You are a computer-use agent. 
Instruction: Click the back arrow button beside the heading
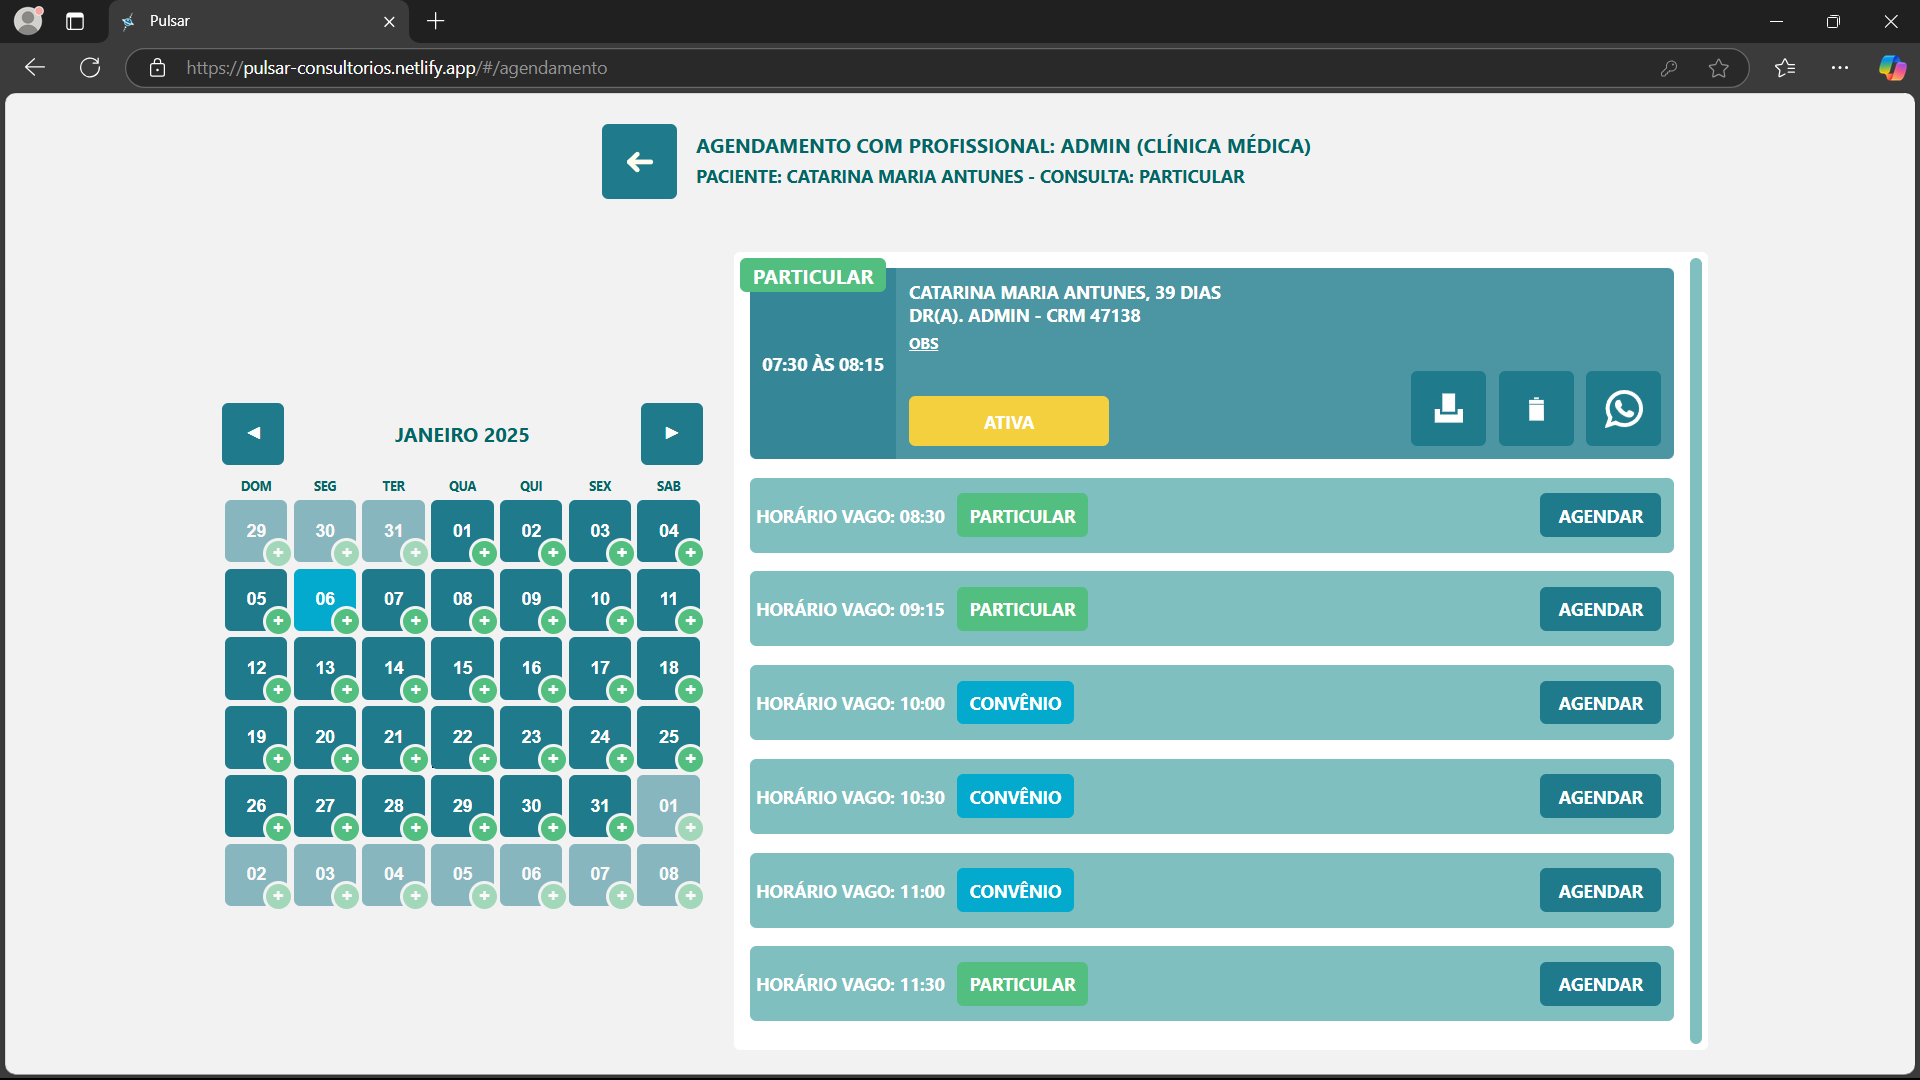[639, 161]
